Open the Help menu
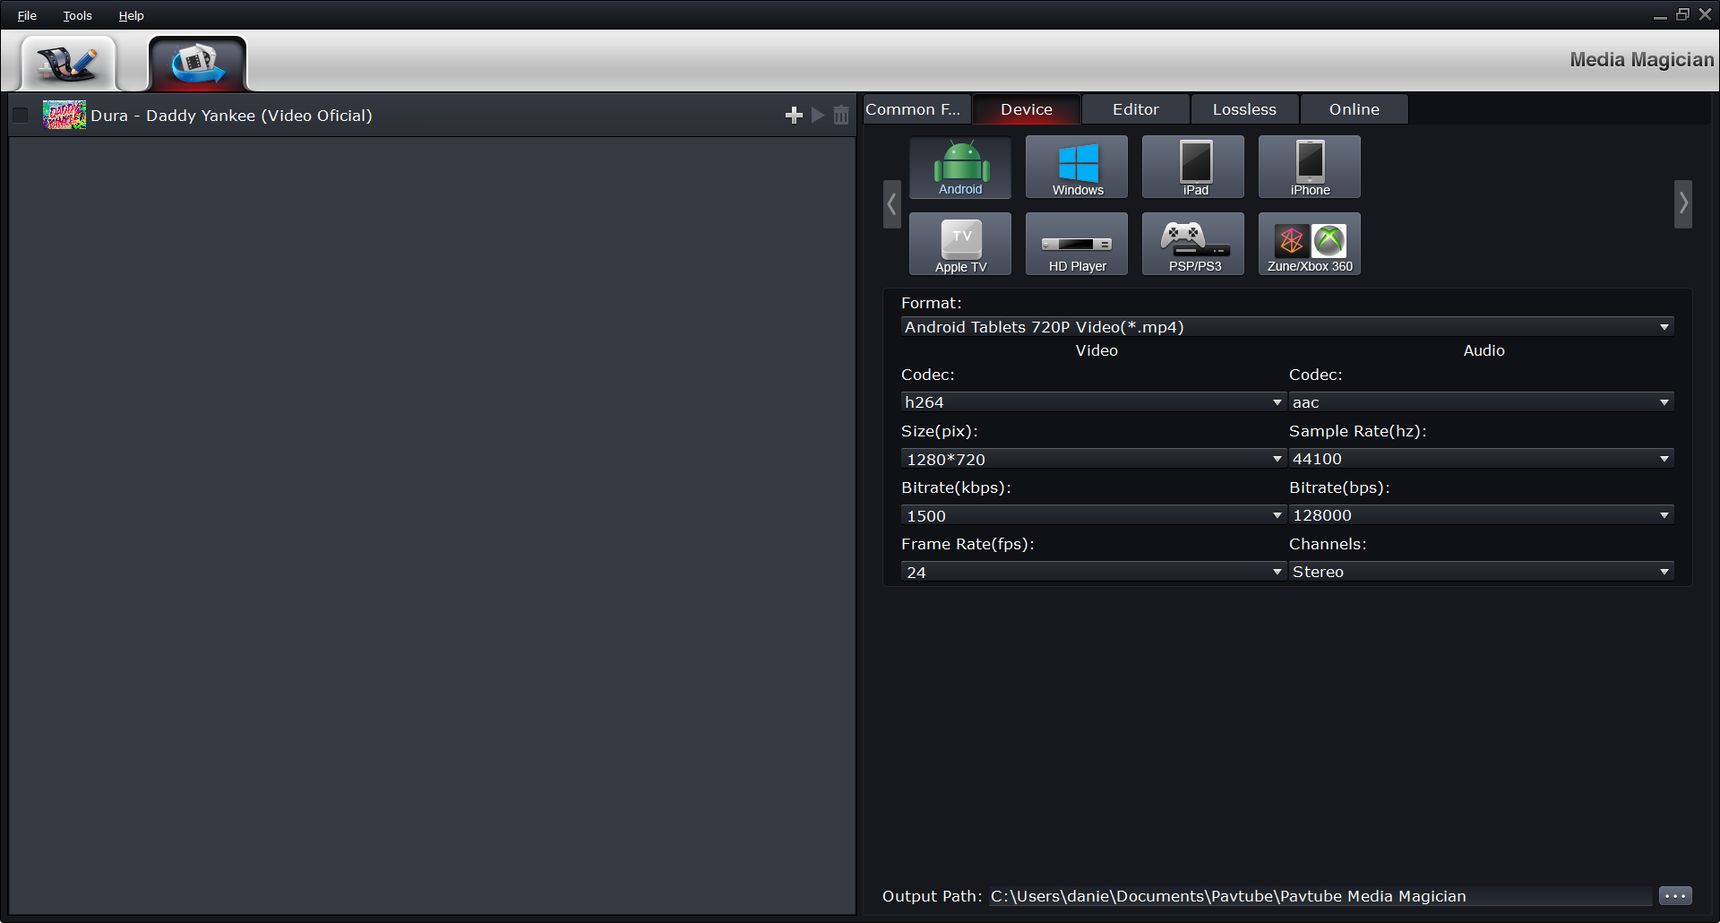Screen dimensions: 1720x923 pyautogui.click(x=131, y=16)
